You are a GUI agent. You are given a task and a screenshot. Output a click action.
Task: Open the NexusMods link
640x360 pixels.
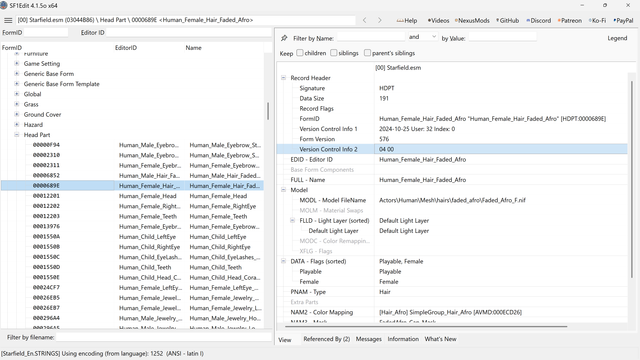[472, 20]
